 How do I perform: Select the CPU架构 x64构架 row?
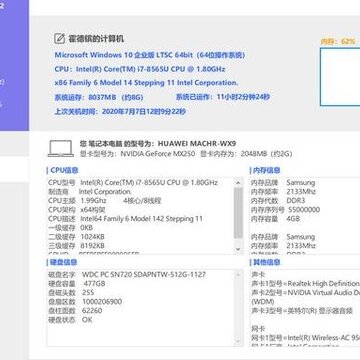tap(77, 210)
